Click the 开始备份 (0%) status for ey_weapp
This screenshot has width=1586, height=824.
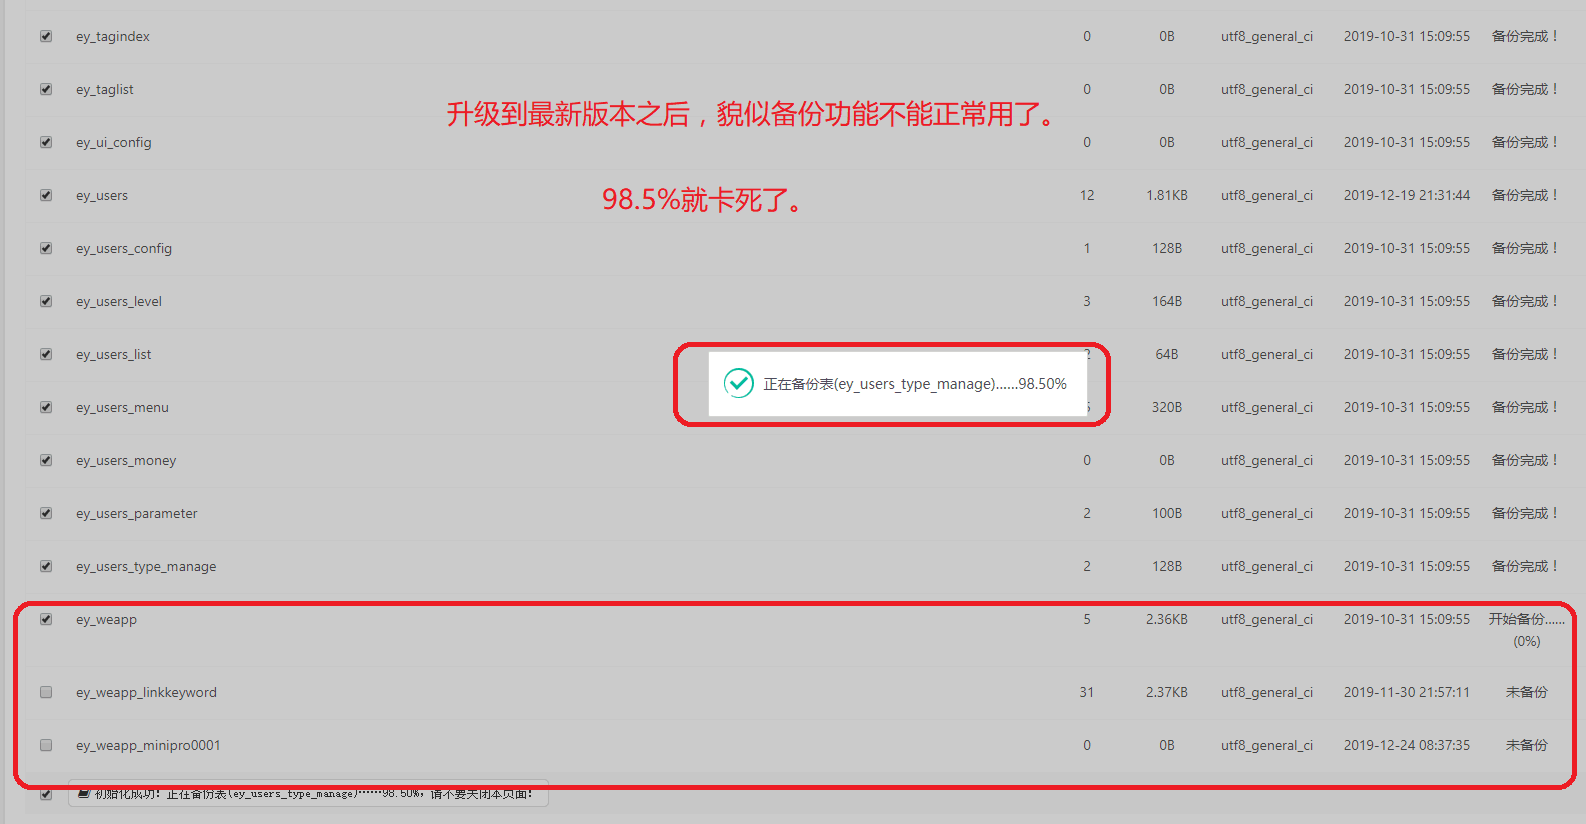1527,630
